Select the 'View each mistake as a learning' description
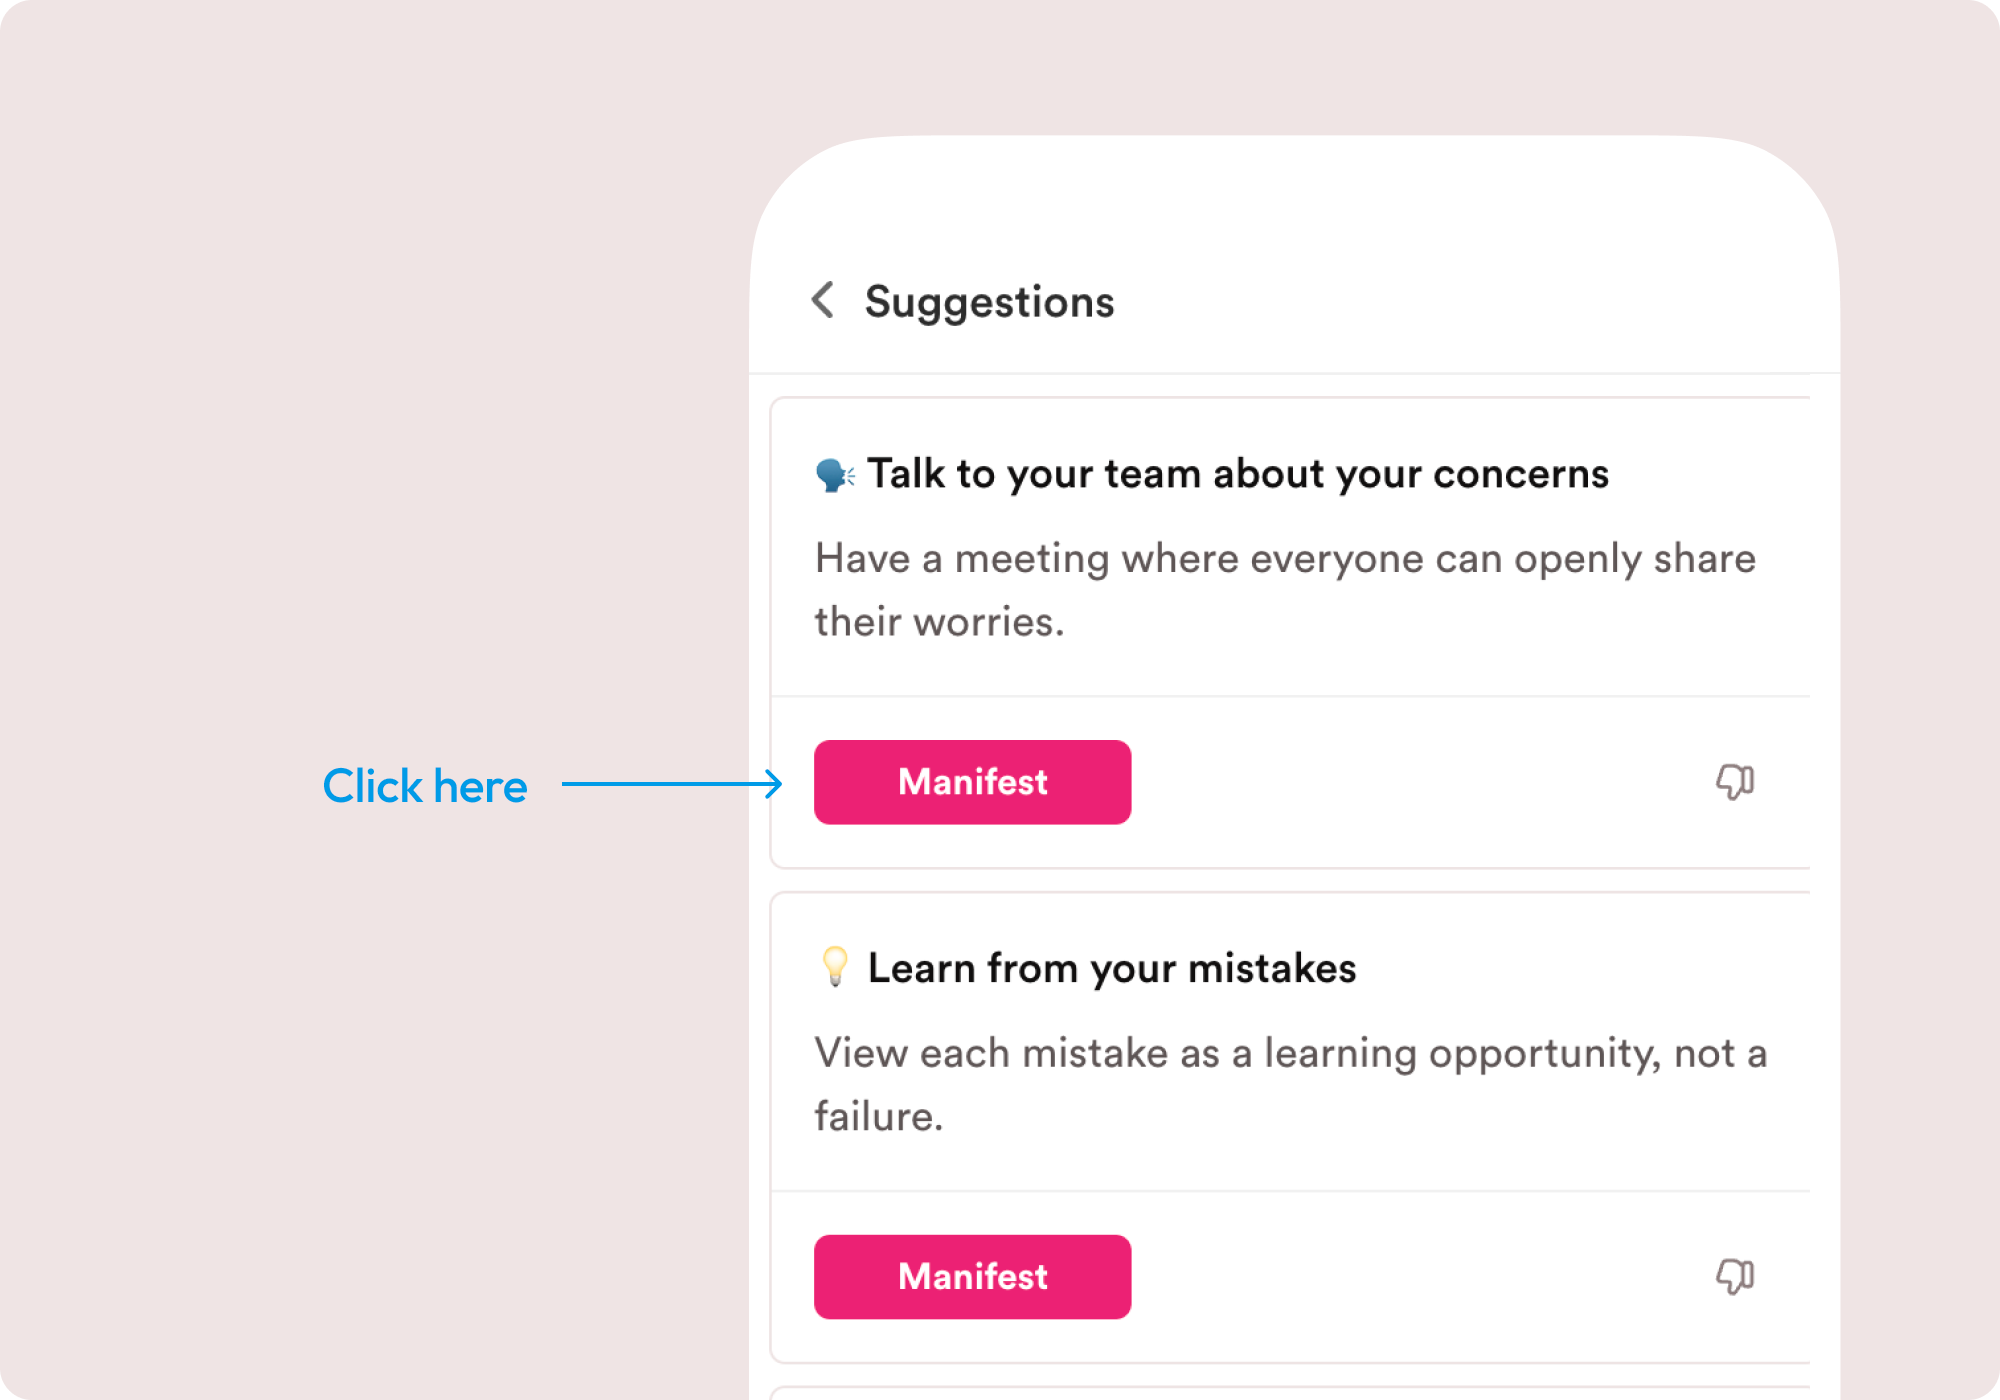Image resolution: width=2000 pixels, height=1400 pixels. click(x=1290, y=1085)
